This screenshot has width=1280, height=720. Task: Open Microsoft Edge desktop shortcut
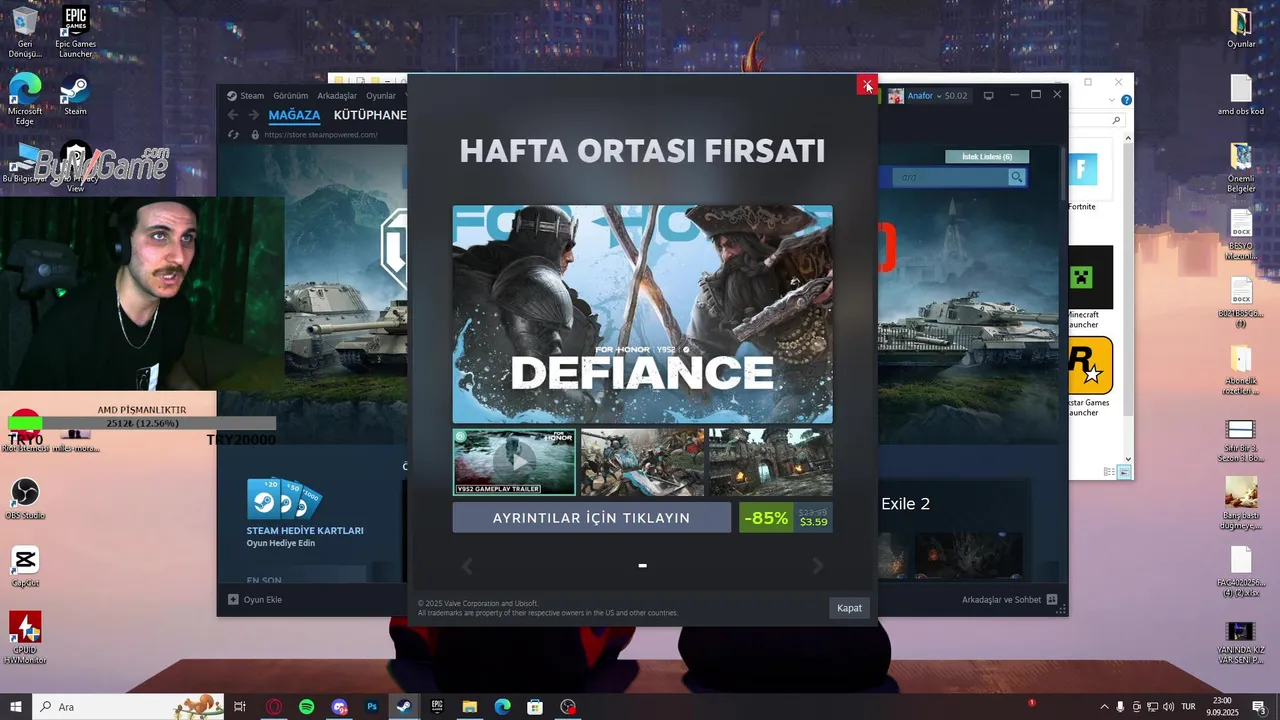25,99
